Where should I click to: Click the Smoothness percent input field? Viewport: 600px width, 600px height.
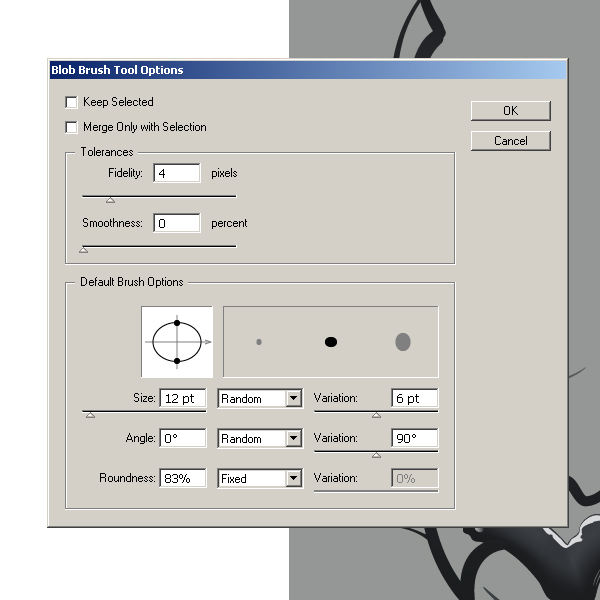(177, 223)
